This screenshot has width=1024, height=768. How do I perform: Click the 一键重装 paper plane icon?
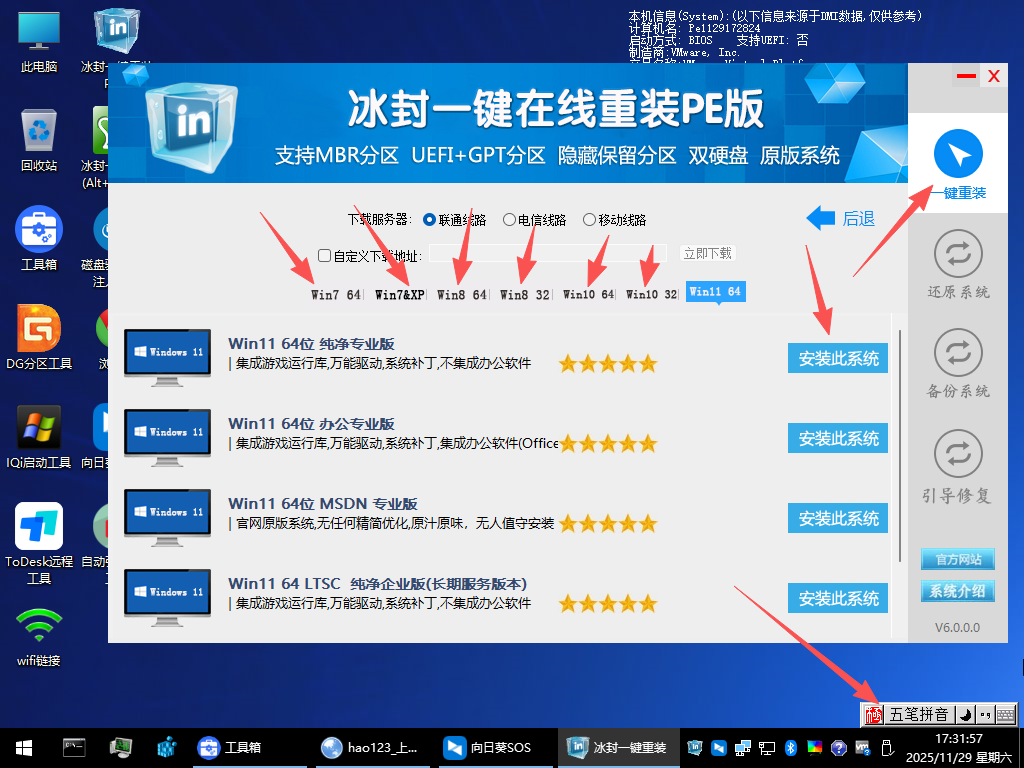point(957,155)
